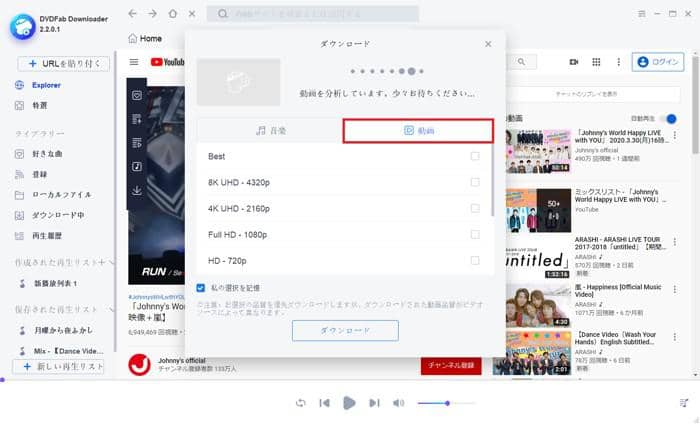Viewport: 700px width, 424px height.
Task: Click the YouTube create video camera icon
Action: pos(574,62)
